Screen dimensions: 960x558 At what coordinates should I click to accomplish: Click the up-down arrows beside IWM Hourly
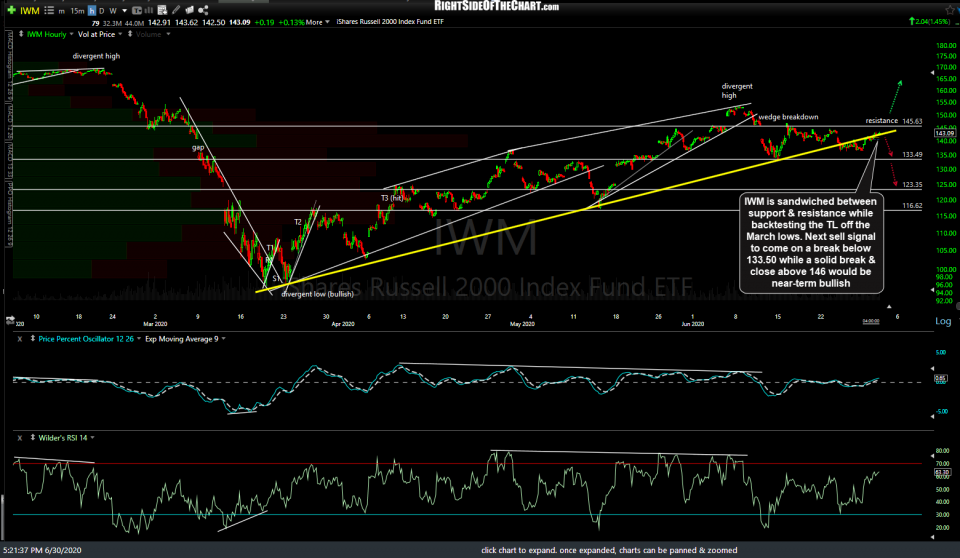click(x=21, y=34)
